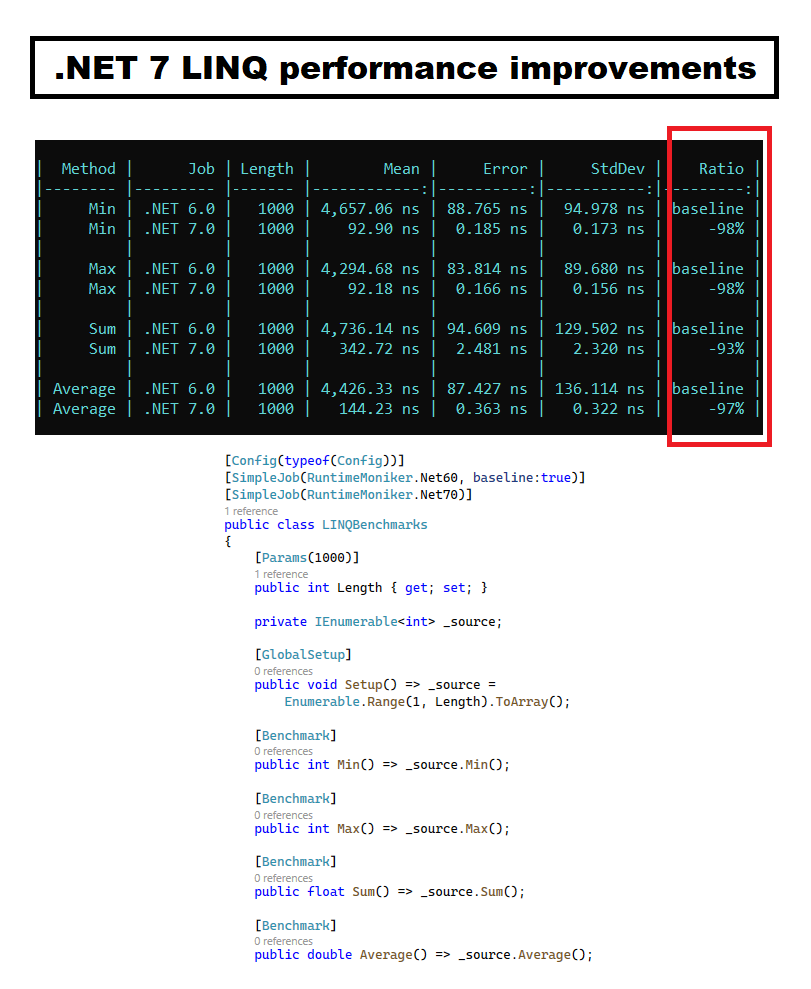Image resolution: width=811 pixels, height=989 pixels.
Task: Select the Job column header
Action: [x=201, y=168]
